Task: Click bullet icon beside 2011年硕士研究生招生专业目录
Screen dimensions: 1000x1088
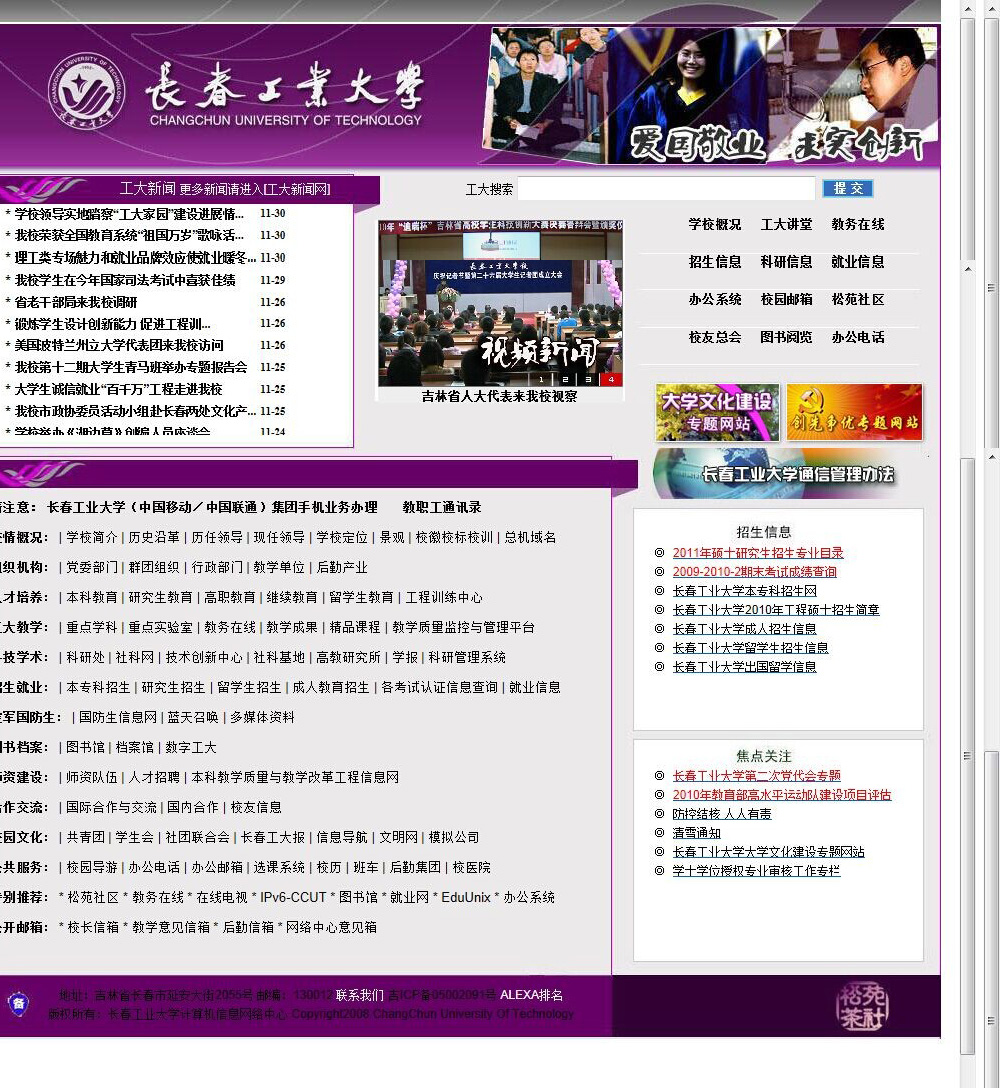Action: tap(659, 553)
